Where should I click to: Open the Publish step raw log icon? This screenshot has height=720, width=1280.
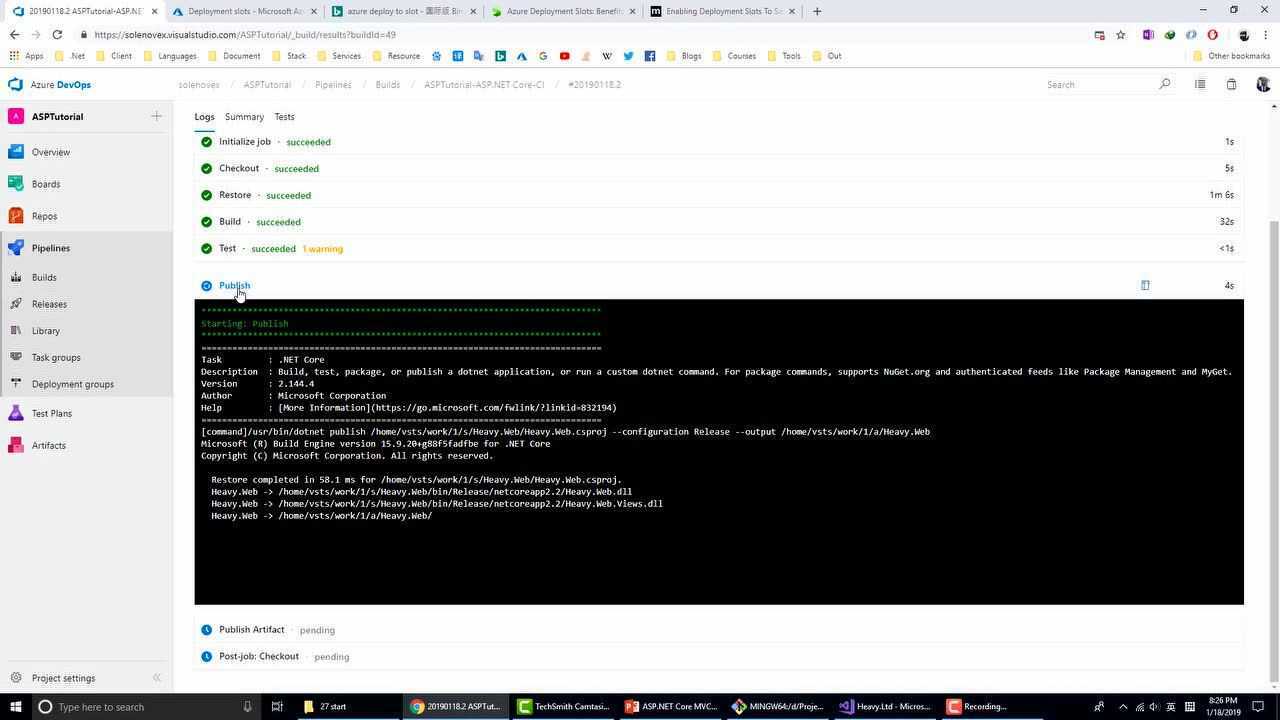[1145, 286]
